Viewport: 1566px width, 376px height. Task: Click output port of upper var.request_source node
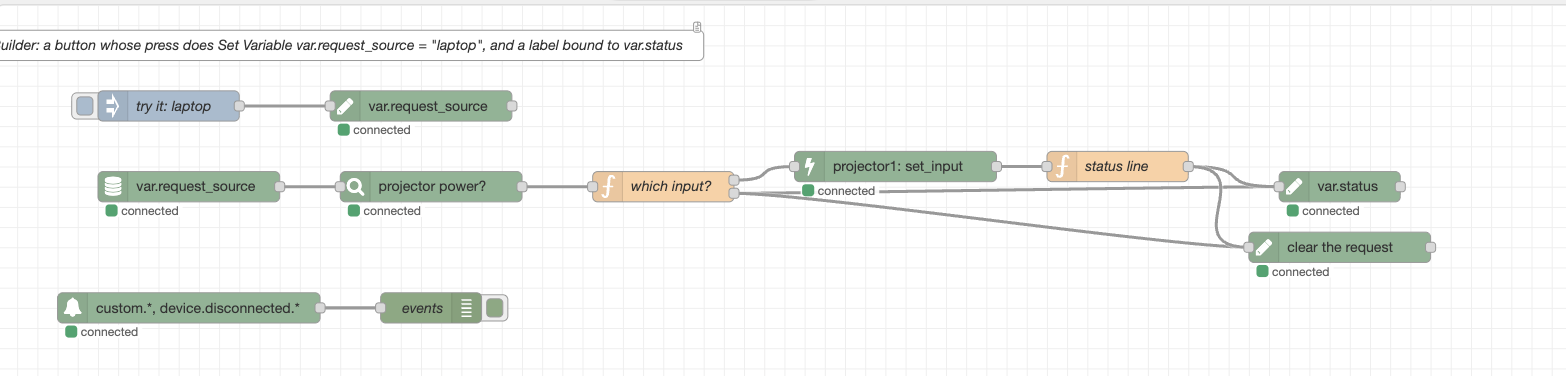pyautogui.click(x=512, y=106)
